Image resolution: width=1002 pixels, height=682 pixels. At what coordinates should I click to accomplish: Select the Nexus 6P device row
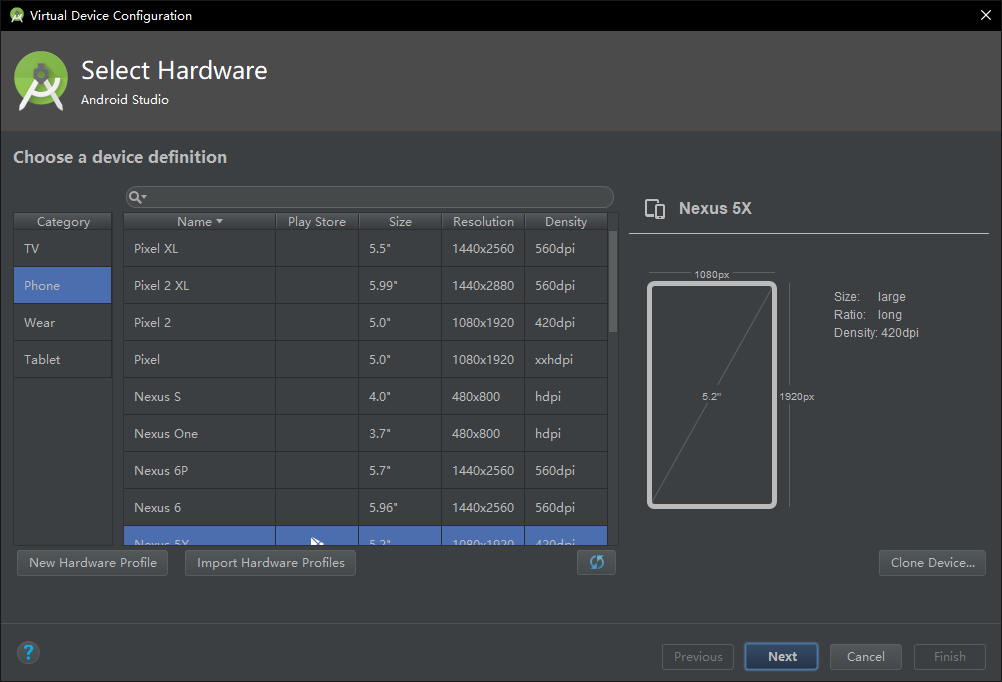(365, 471)
